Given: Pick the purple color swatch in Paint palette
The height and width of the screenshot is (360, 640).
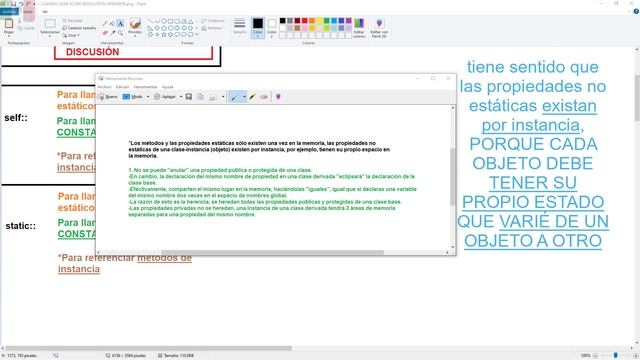Looking at the screenshot, I should 349,20.
